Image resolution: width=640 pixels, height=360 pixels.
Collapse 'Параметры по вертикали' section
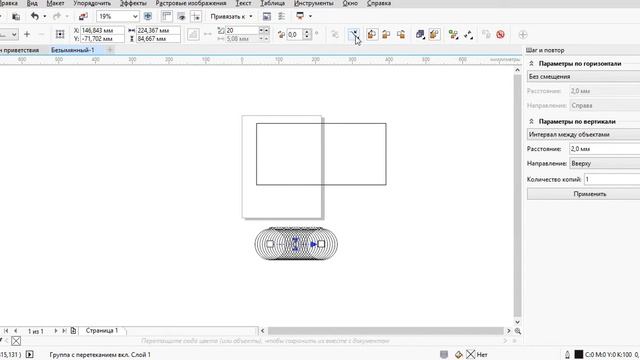(531, 122)
